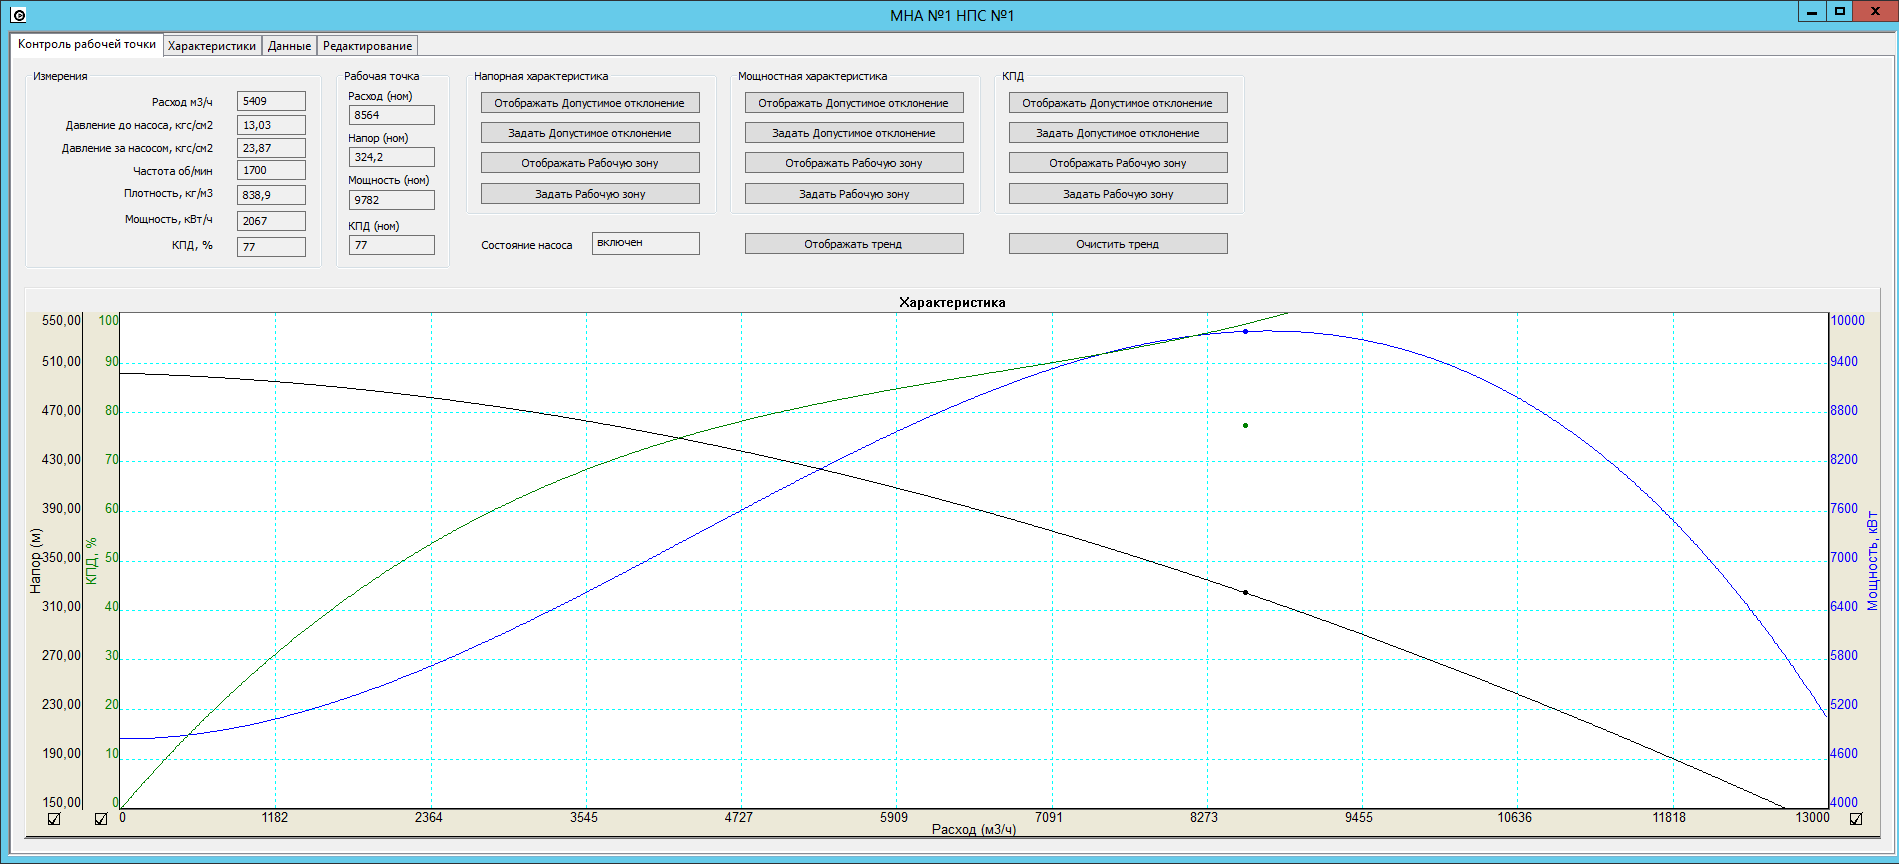Click the chart title Характеристика
1899x864 pixels.
(952, 302)
